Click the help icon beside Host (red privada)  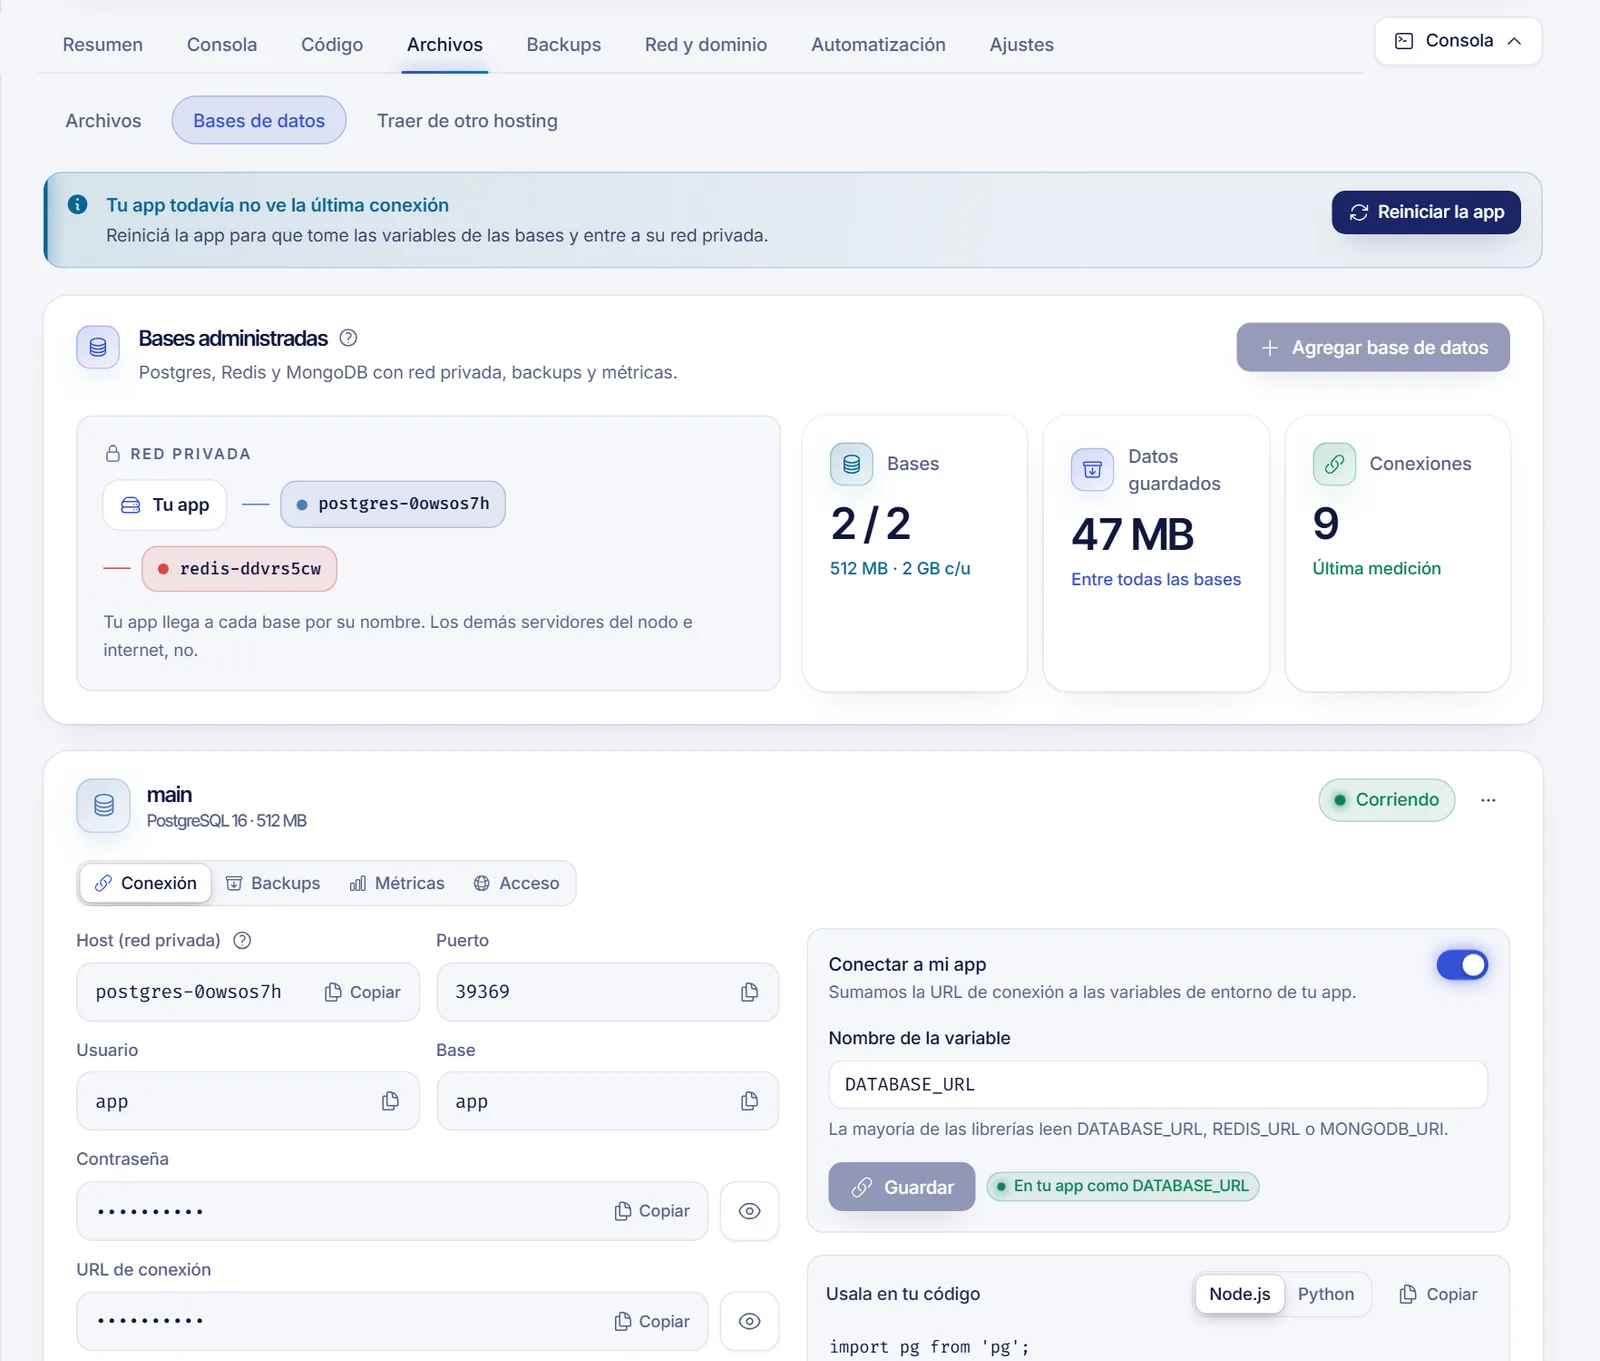(242, 940)
